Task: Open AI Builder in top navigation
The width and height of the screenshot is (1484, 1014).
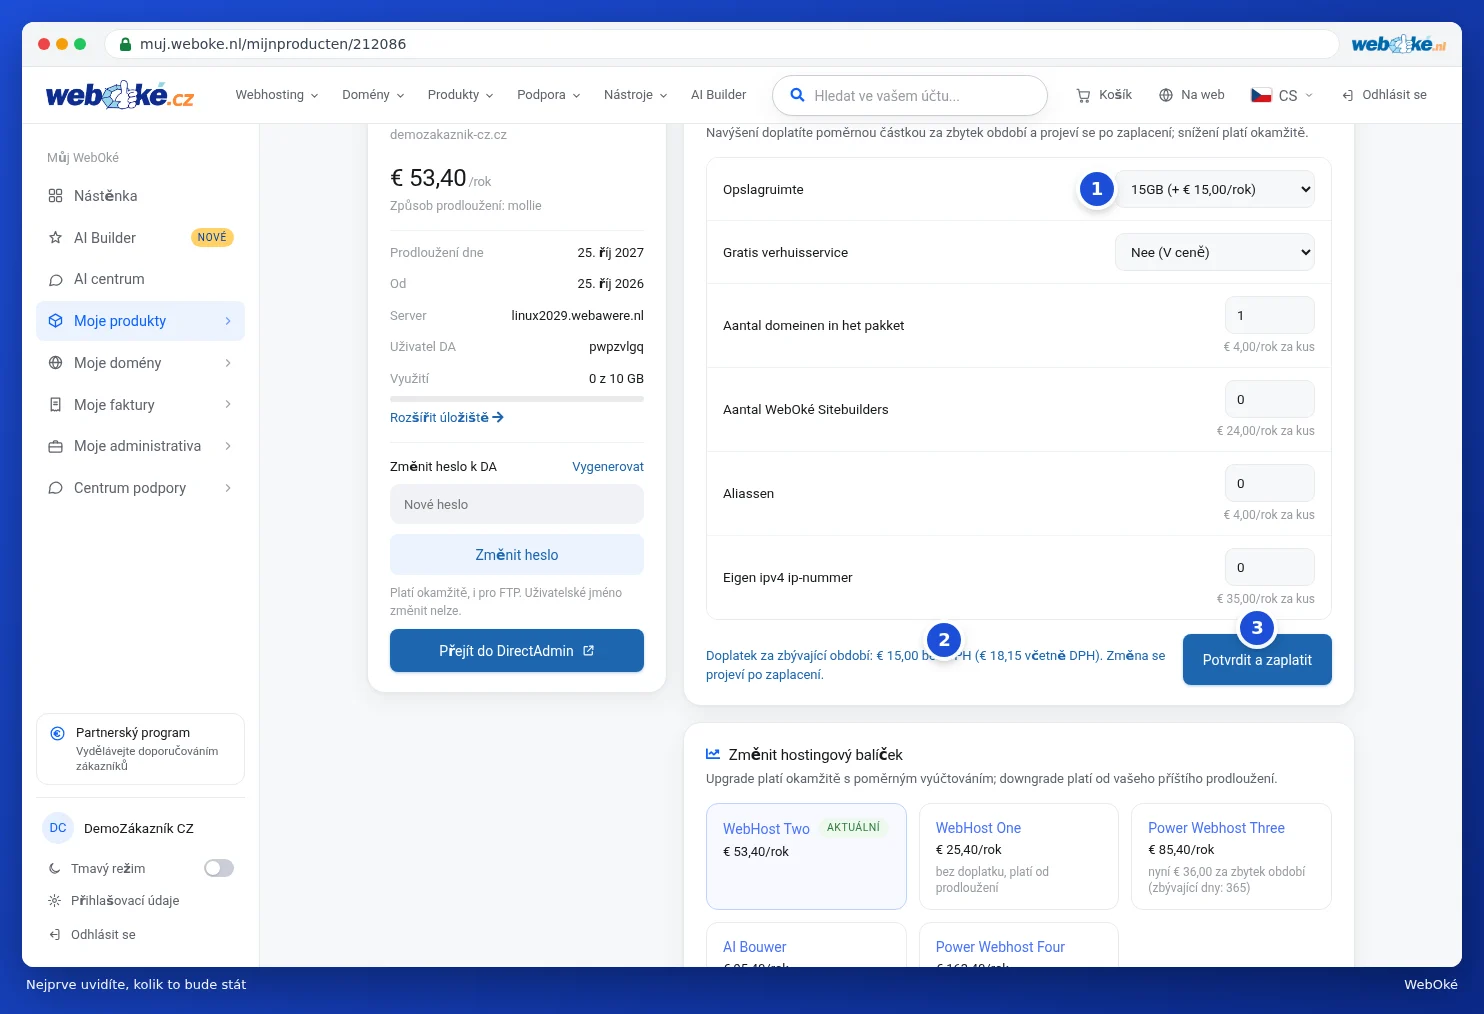Action: tap(718, 95)
